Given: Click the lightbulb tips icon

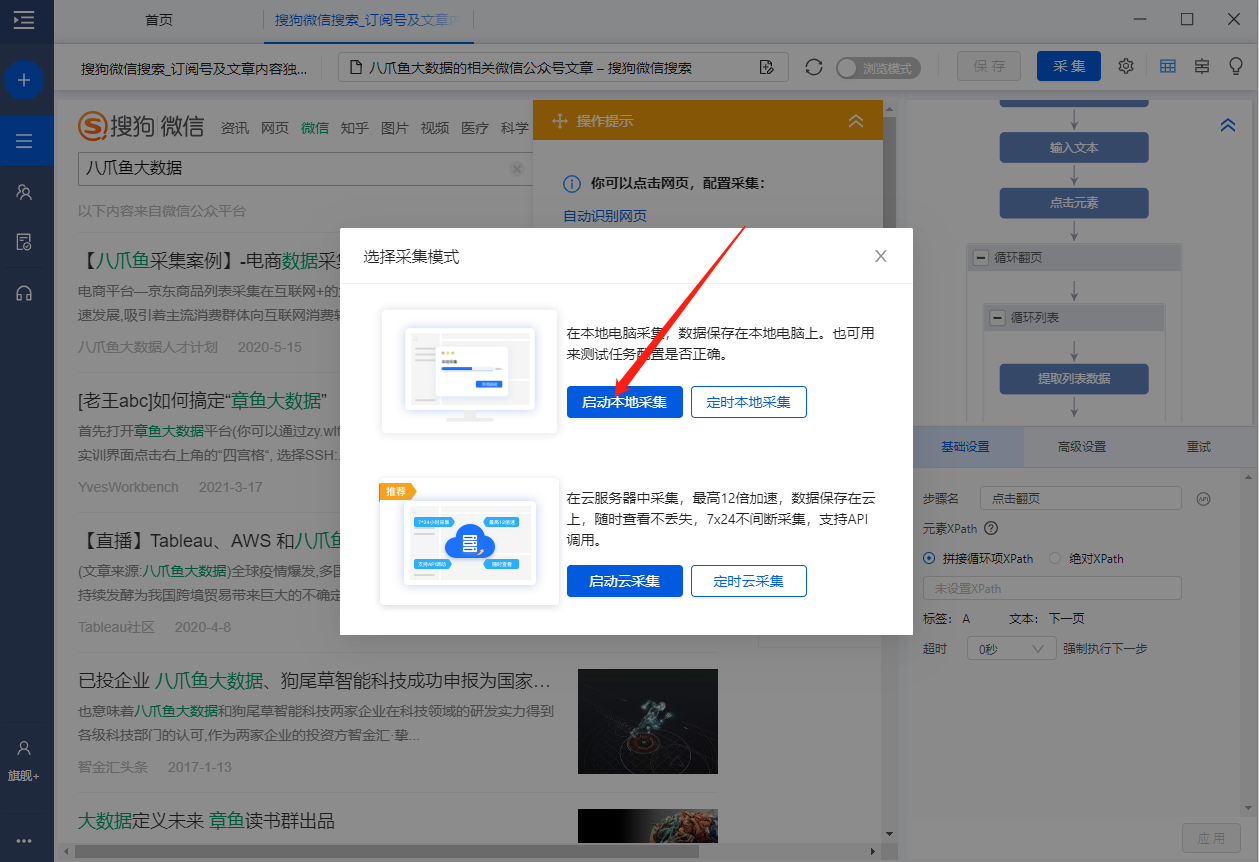Looking at the screenshot, I should [x=1236, y=66].
